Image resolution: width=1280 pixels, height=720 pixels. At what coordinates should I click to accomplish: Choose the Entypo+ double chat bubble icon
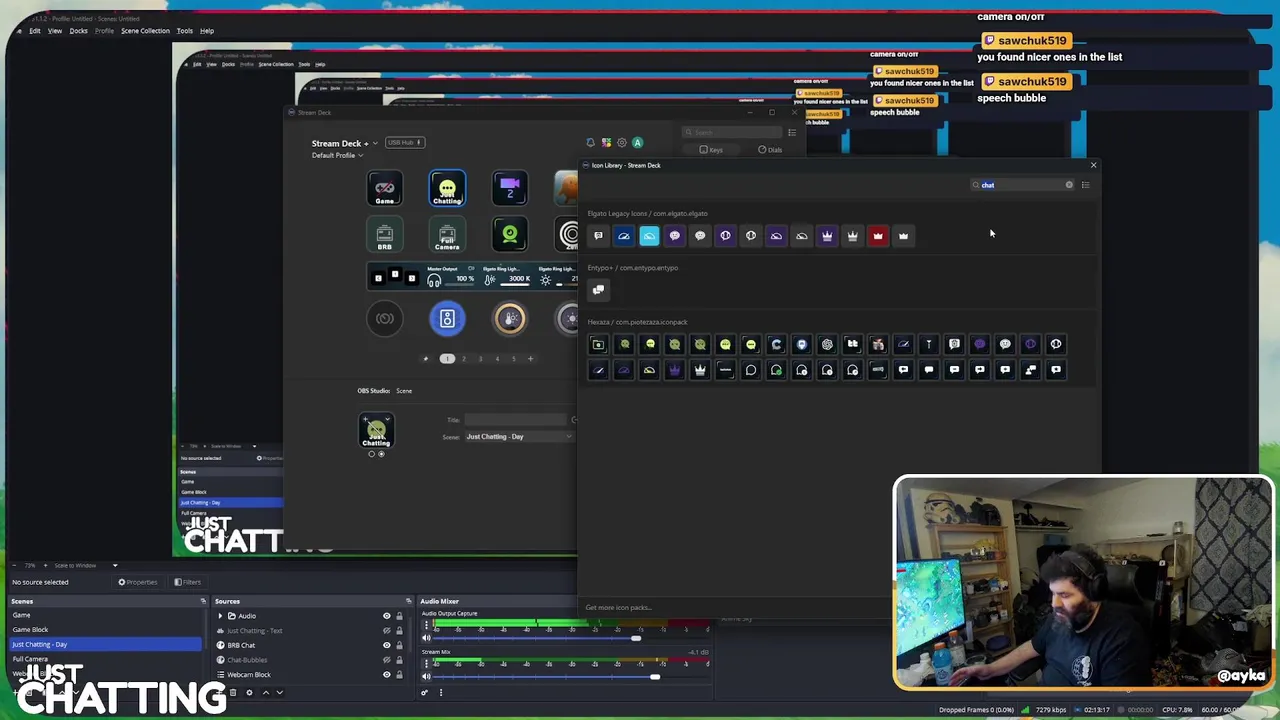click(598, 290)
